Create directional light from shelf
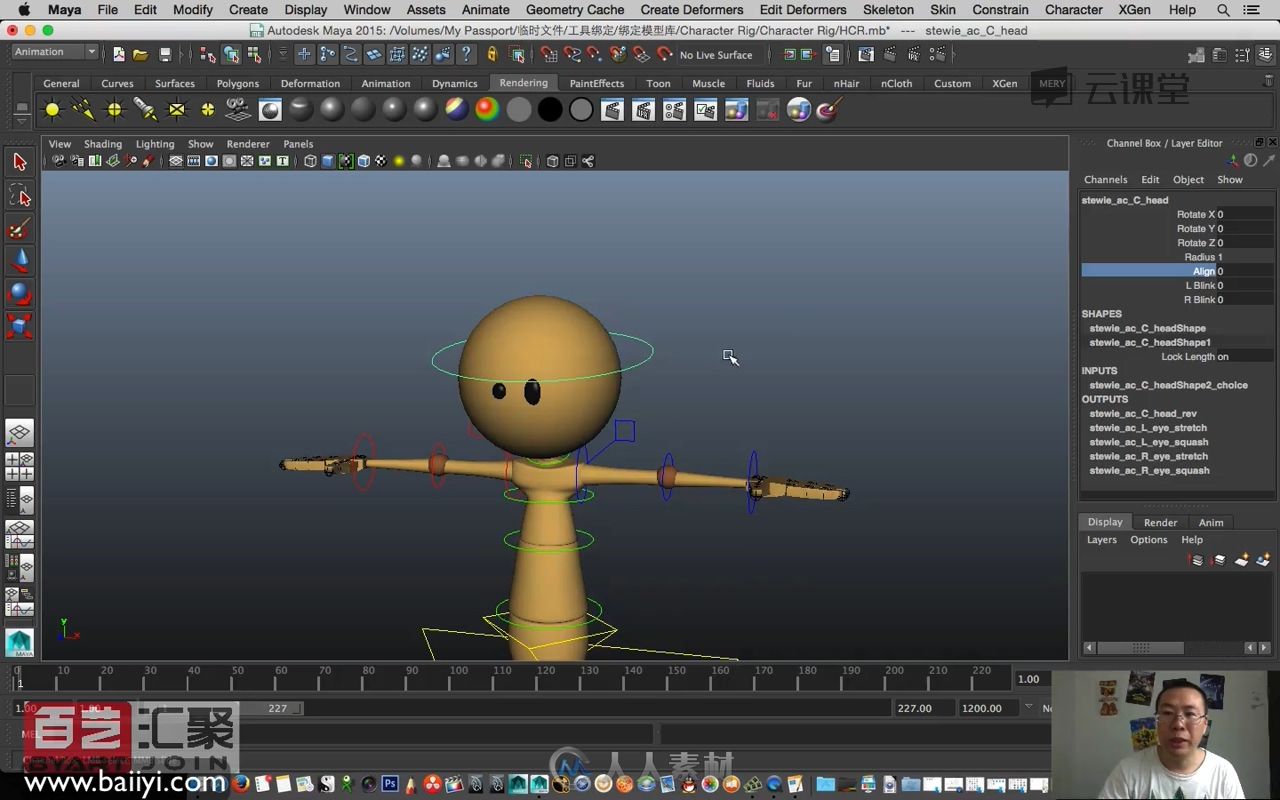The height and width of the screenshot is (800, 1280). coord(83,110)
